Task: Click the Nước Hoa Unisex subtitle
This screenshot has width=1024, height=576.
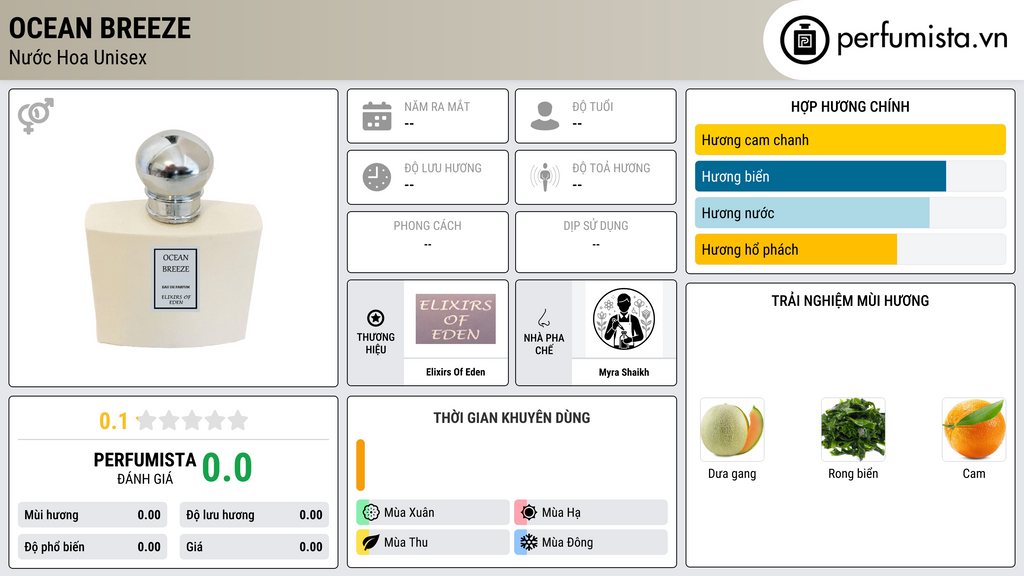Action: [78, 57]
